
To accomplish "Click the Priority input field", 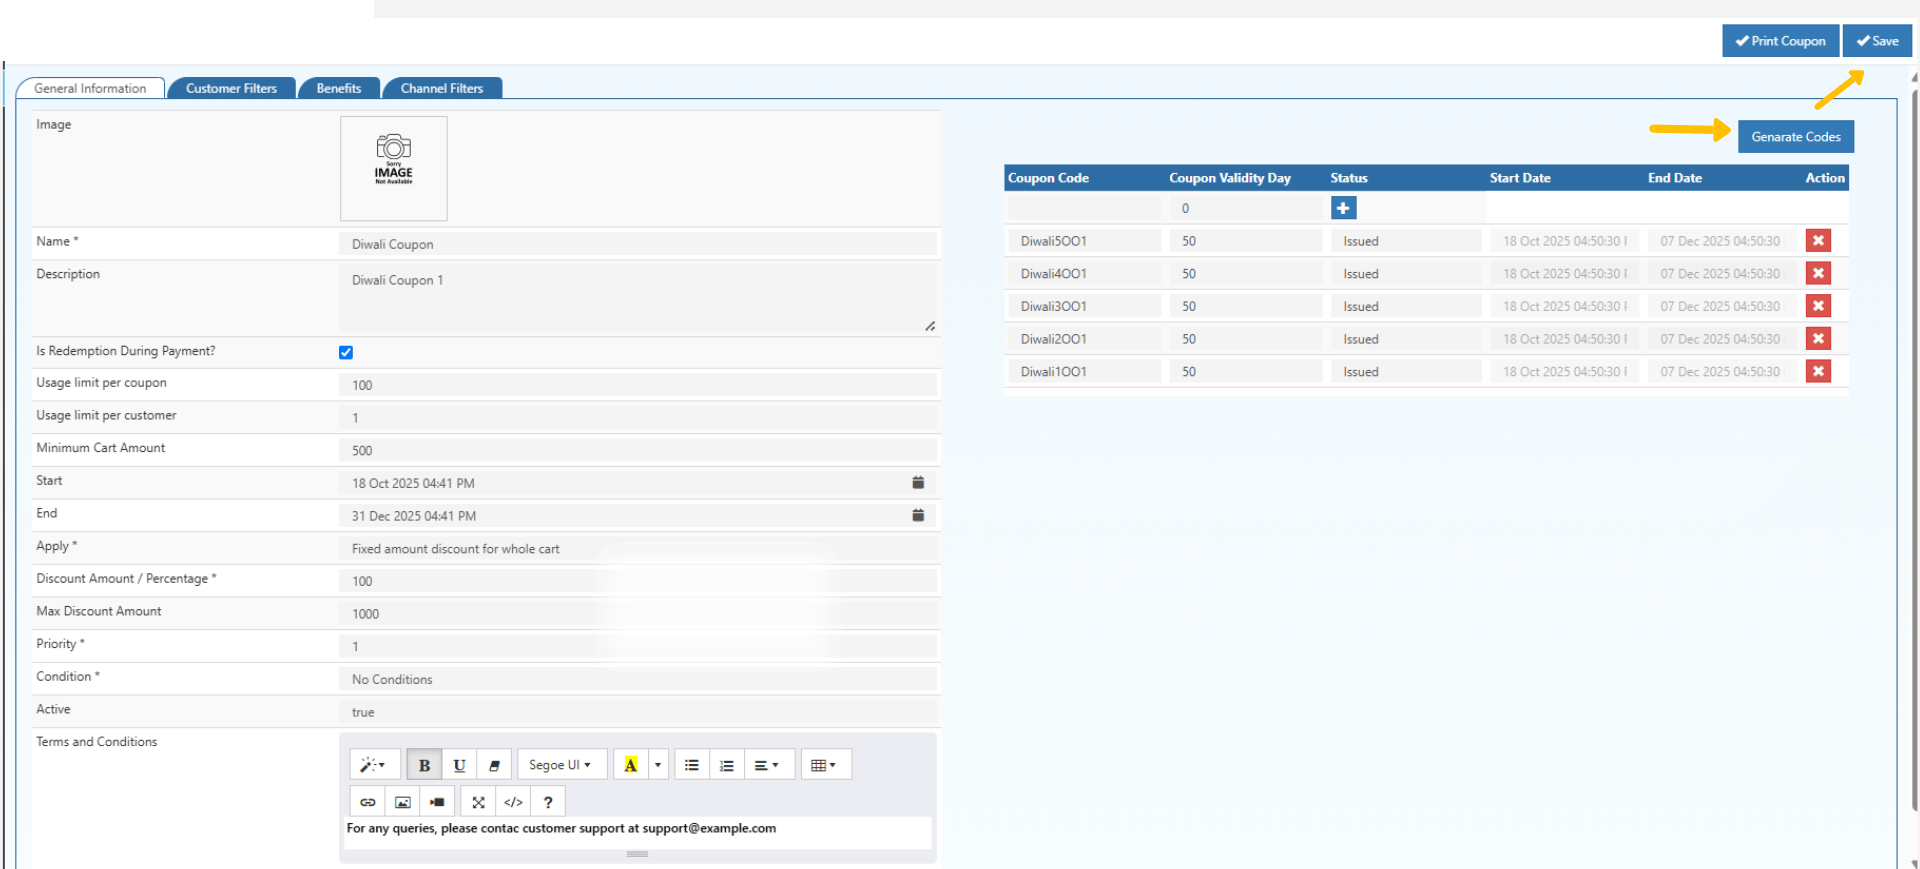I will [x=638, y=646].
